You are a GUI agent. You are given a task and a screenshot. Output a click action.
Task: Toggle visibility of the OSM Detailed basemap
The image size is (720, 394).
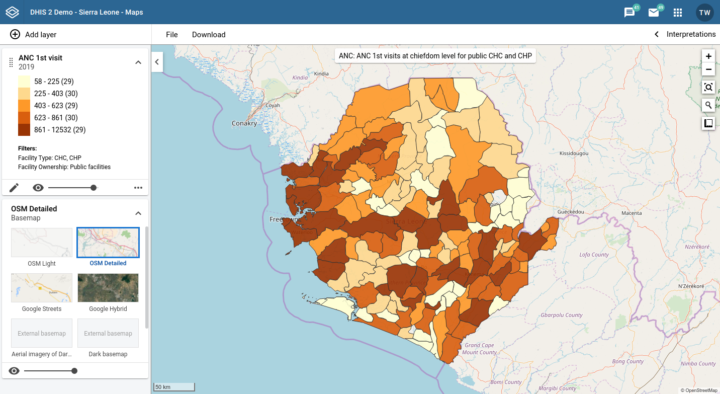(14, 371)
